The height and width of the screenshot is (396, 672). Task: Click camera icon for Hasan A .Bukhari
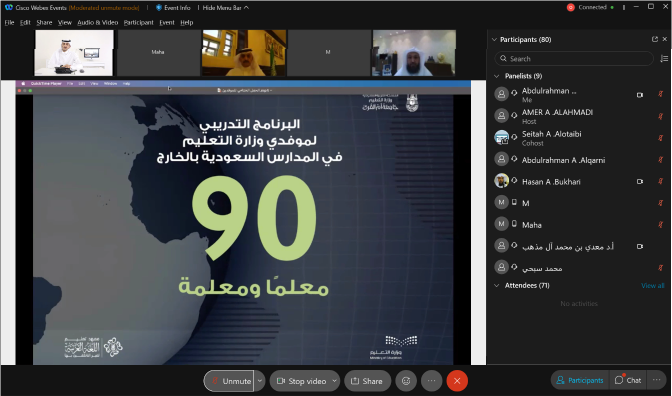pyautogui.click(x=640, y=181)
